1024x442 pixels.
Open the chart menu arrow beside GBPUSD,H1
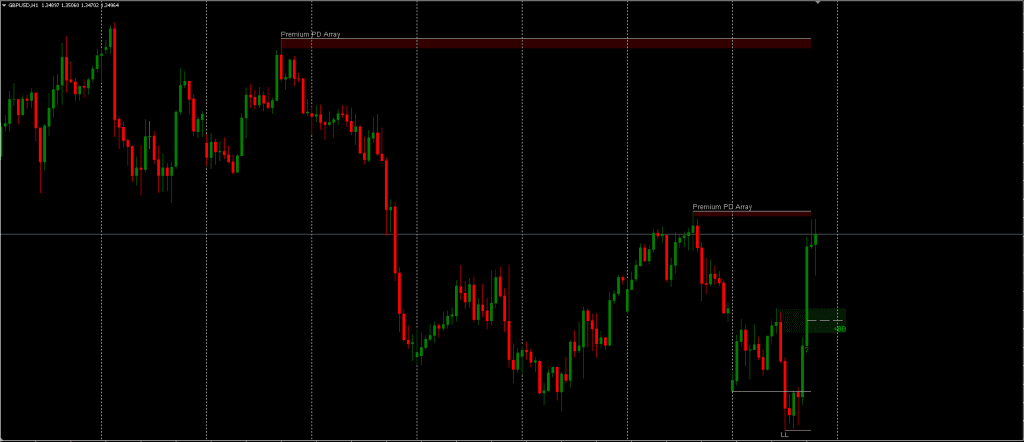pyautogui.click(x=4, y=5)
